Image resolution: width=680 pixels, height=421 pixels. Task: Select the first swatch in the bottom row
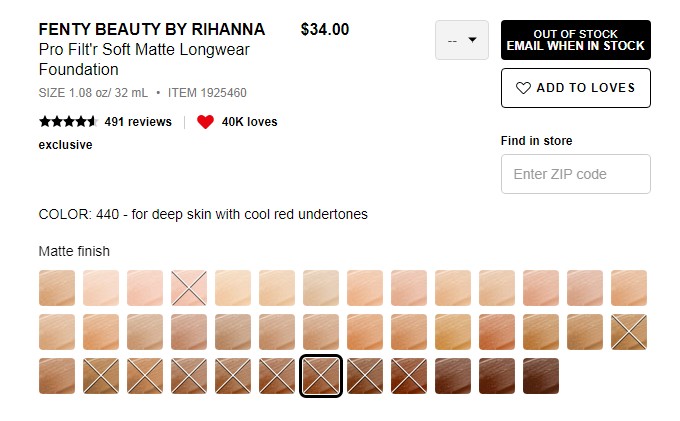(57, 376)
